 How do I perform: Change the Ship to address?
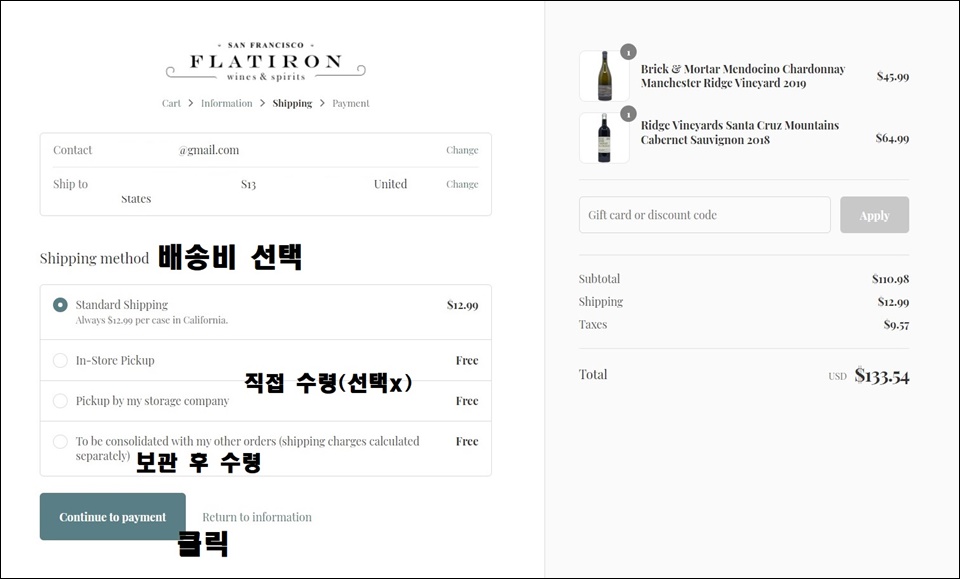[x=462, y=184]
